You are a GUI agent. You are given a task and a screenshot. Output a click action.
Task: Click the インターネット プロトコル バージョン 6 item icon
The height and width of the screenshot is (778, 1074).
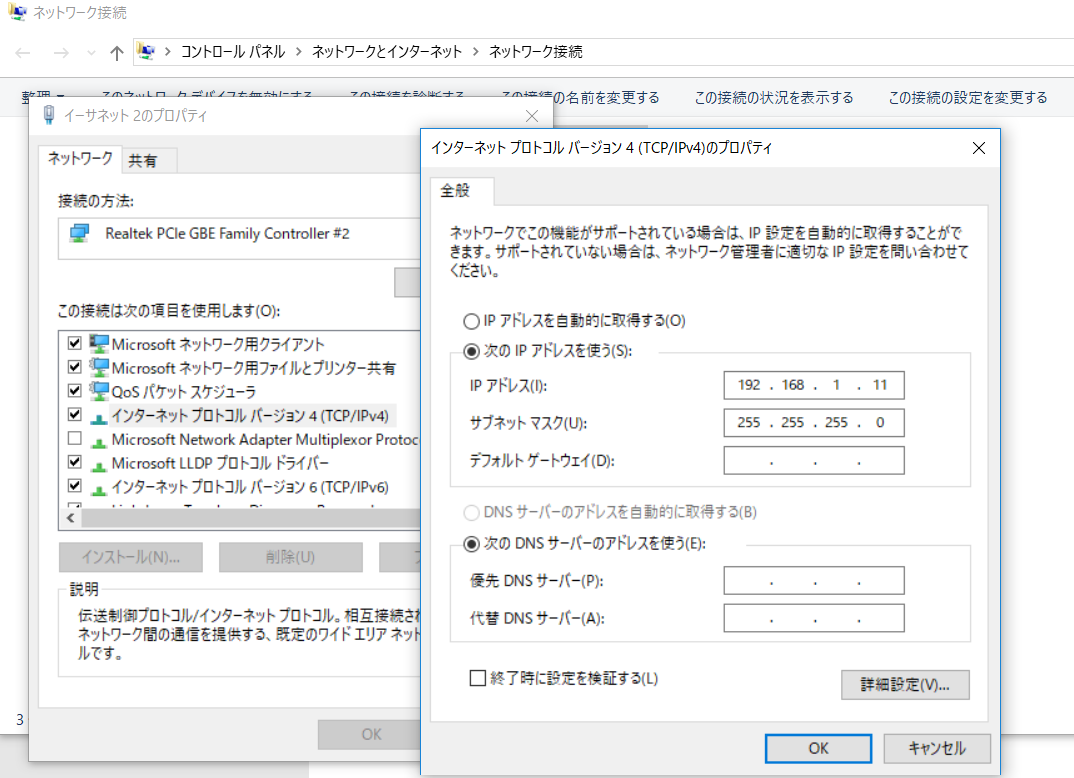coord(98,485)
